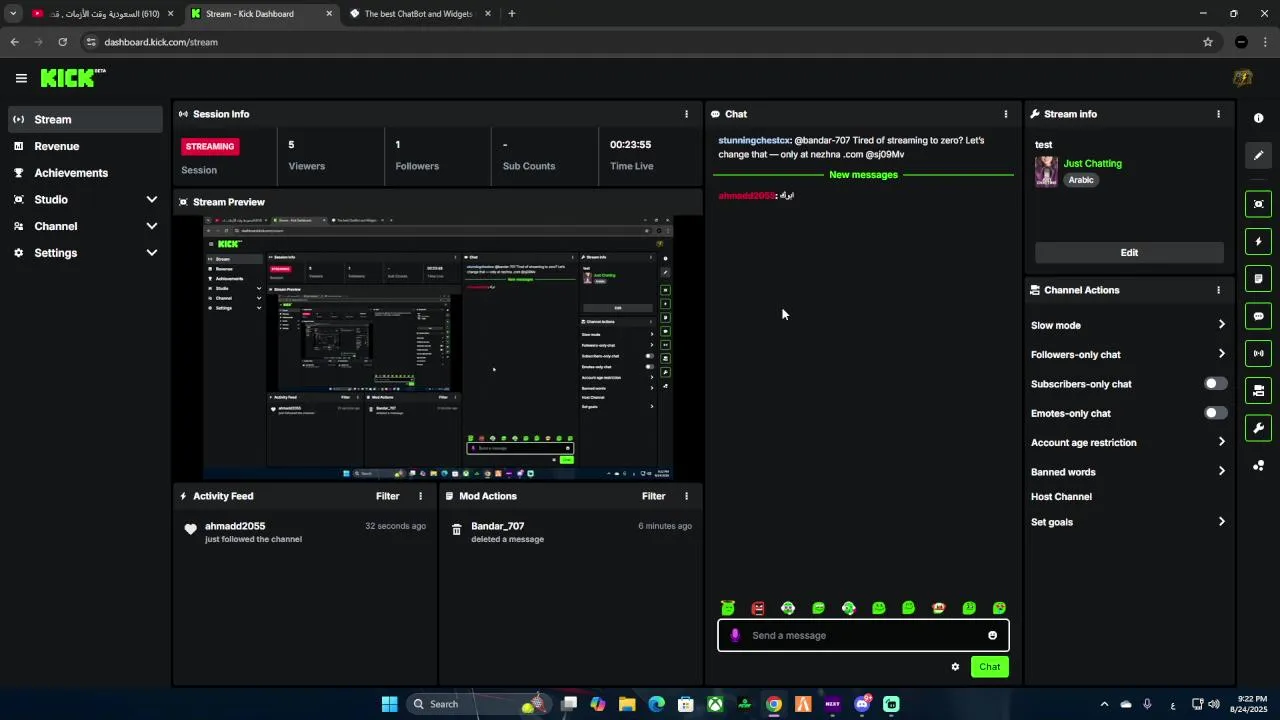Click the channel actions camera icon in right toolbar
The height and width of the screenshot is (720, 1280).
tap(1258, 391)
